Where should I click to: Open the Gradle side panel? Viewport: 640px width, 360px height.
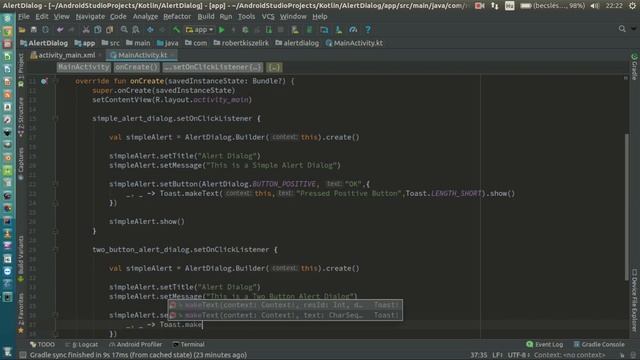point(634,67)
